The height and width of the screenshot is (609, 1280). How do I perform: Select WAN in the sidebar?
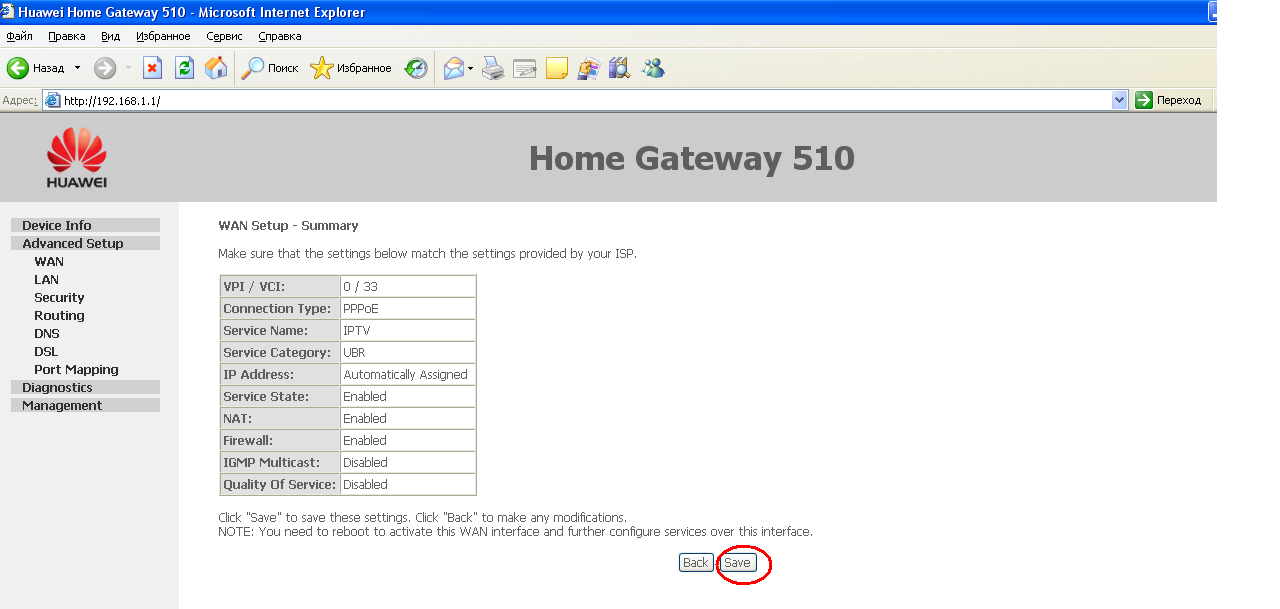coord(49,262)
